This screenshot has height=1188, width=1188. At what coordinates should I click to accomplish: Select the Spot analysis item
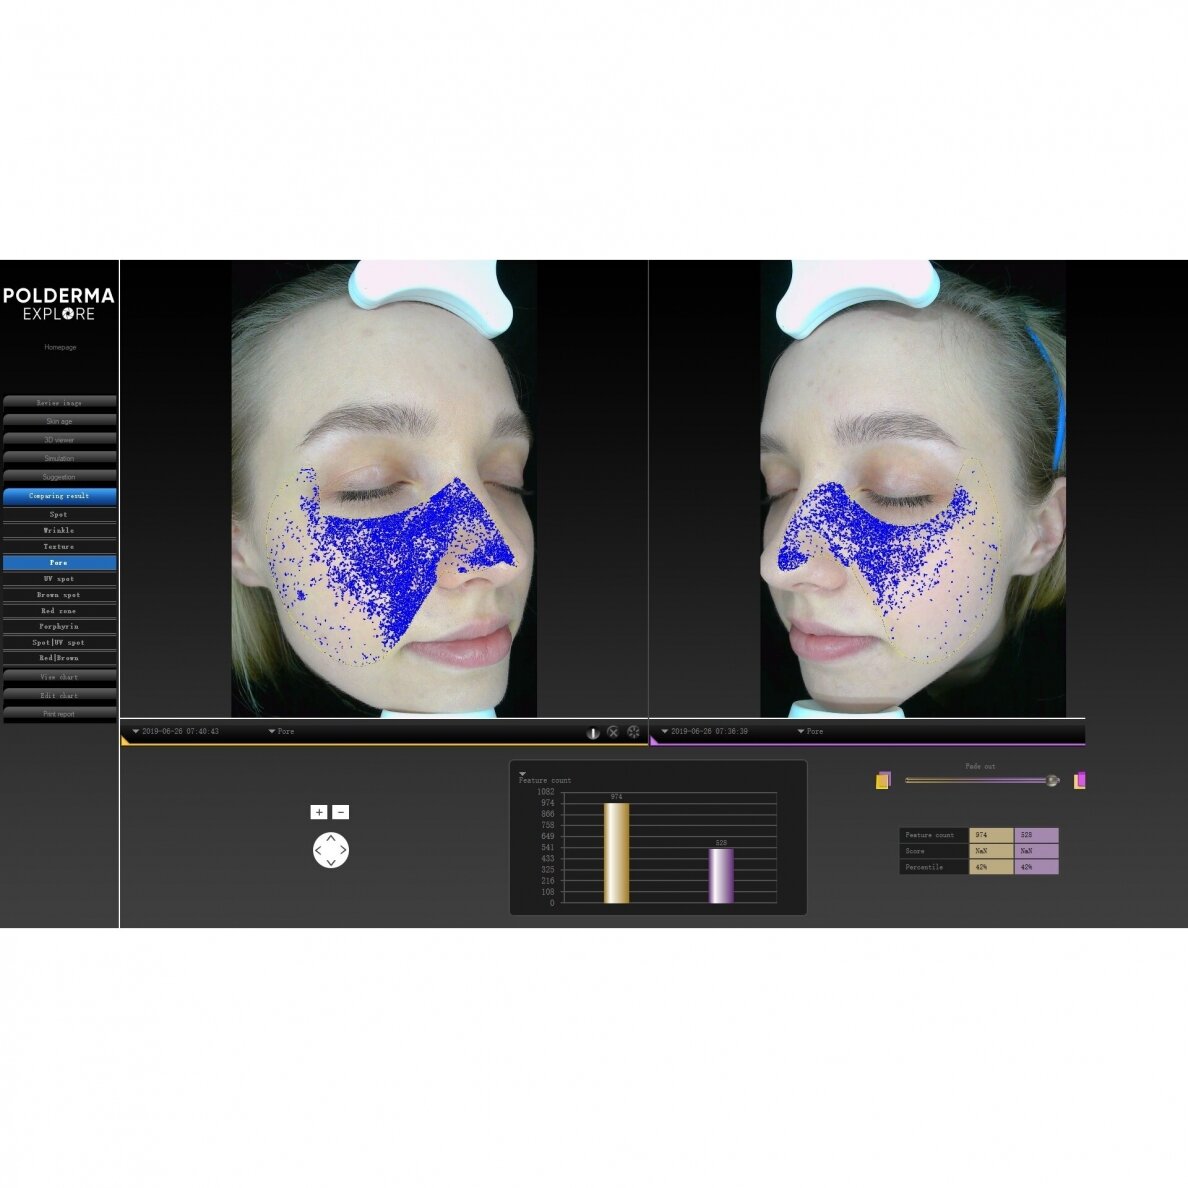click(x=59, y=514)
